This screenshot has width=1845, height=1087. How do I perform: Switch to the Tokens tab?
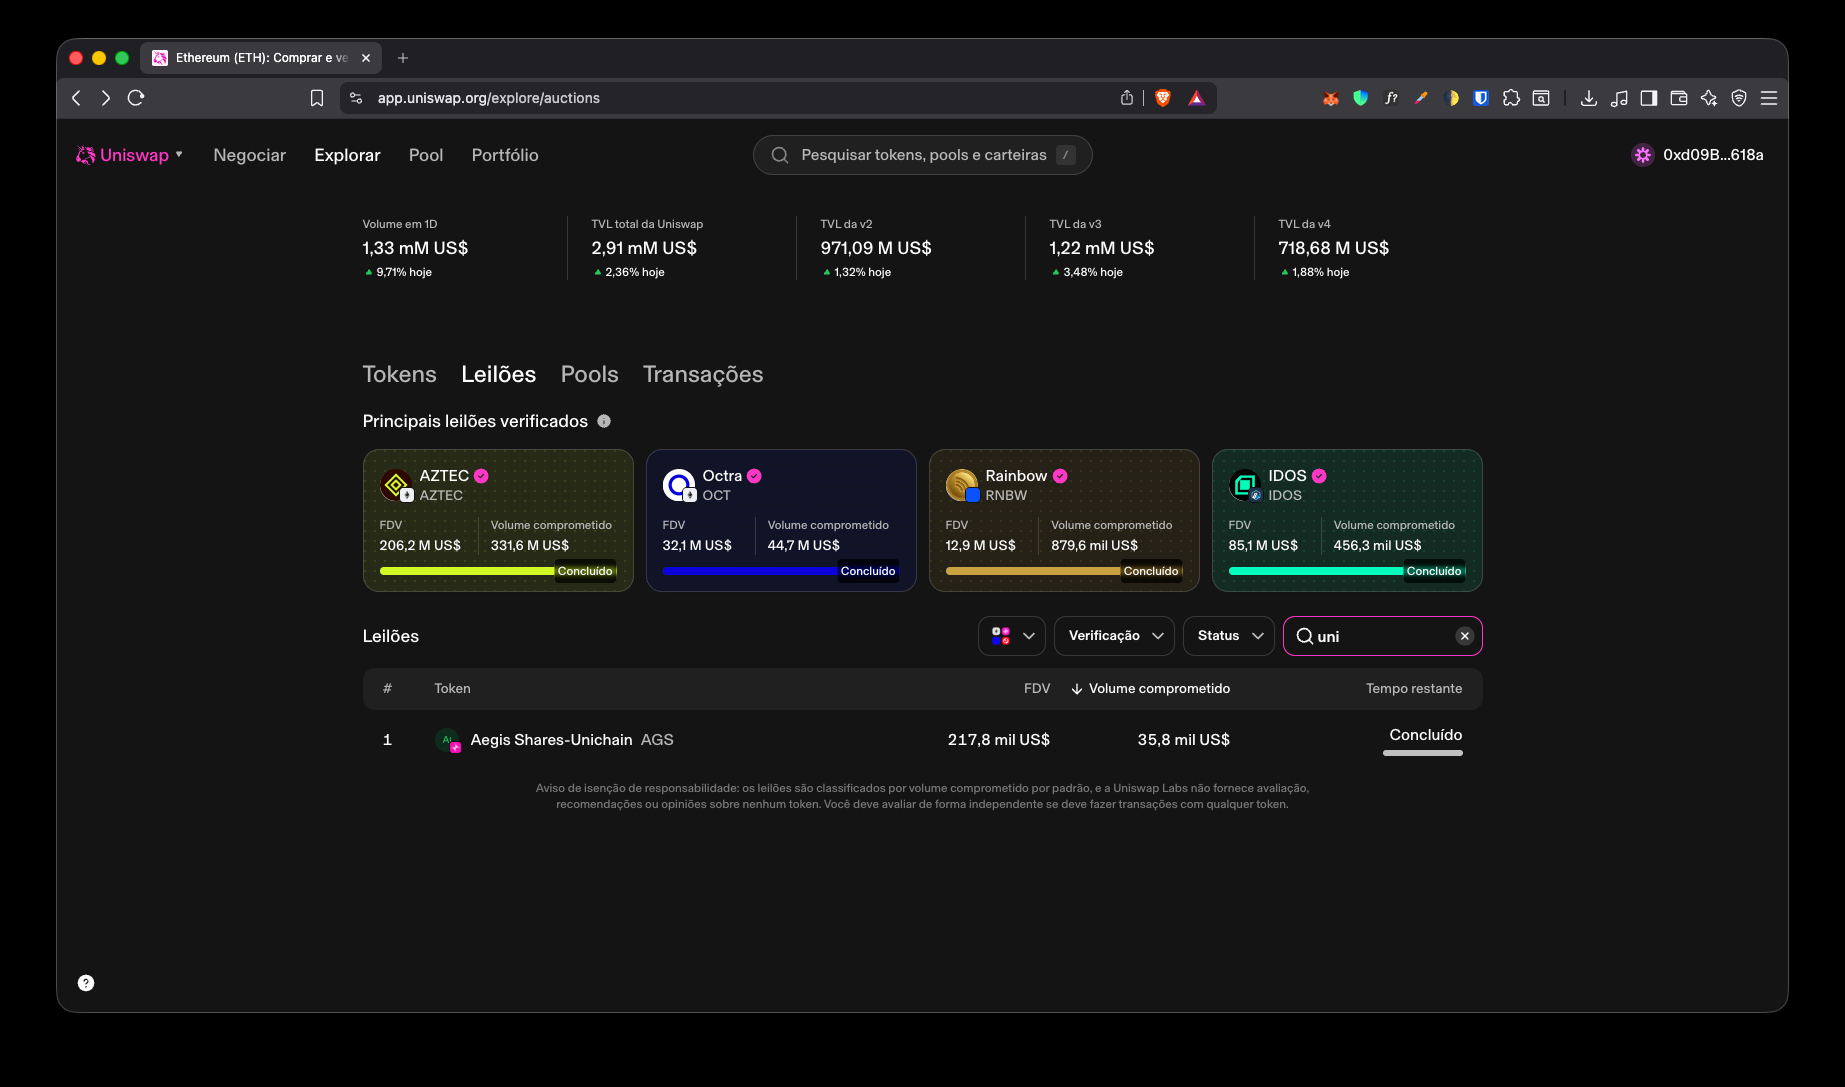(x=399, y=374)
